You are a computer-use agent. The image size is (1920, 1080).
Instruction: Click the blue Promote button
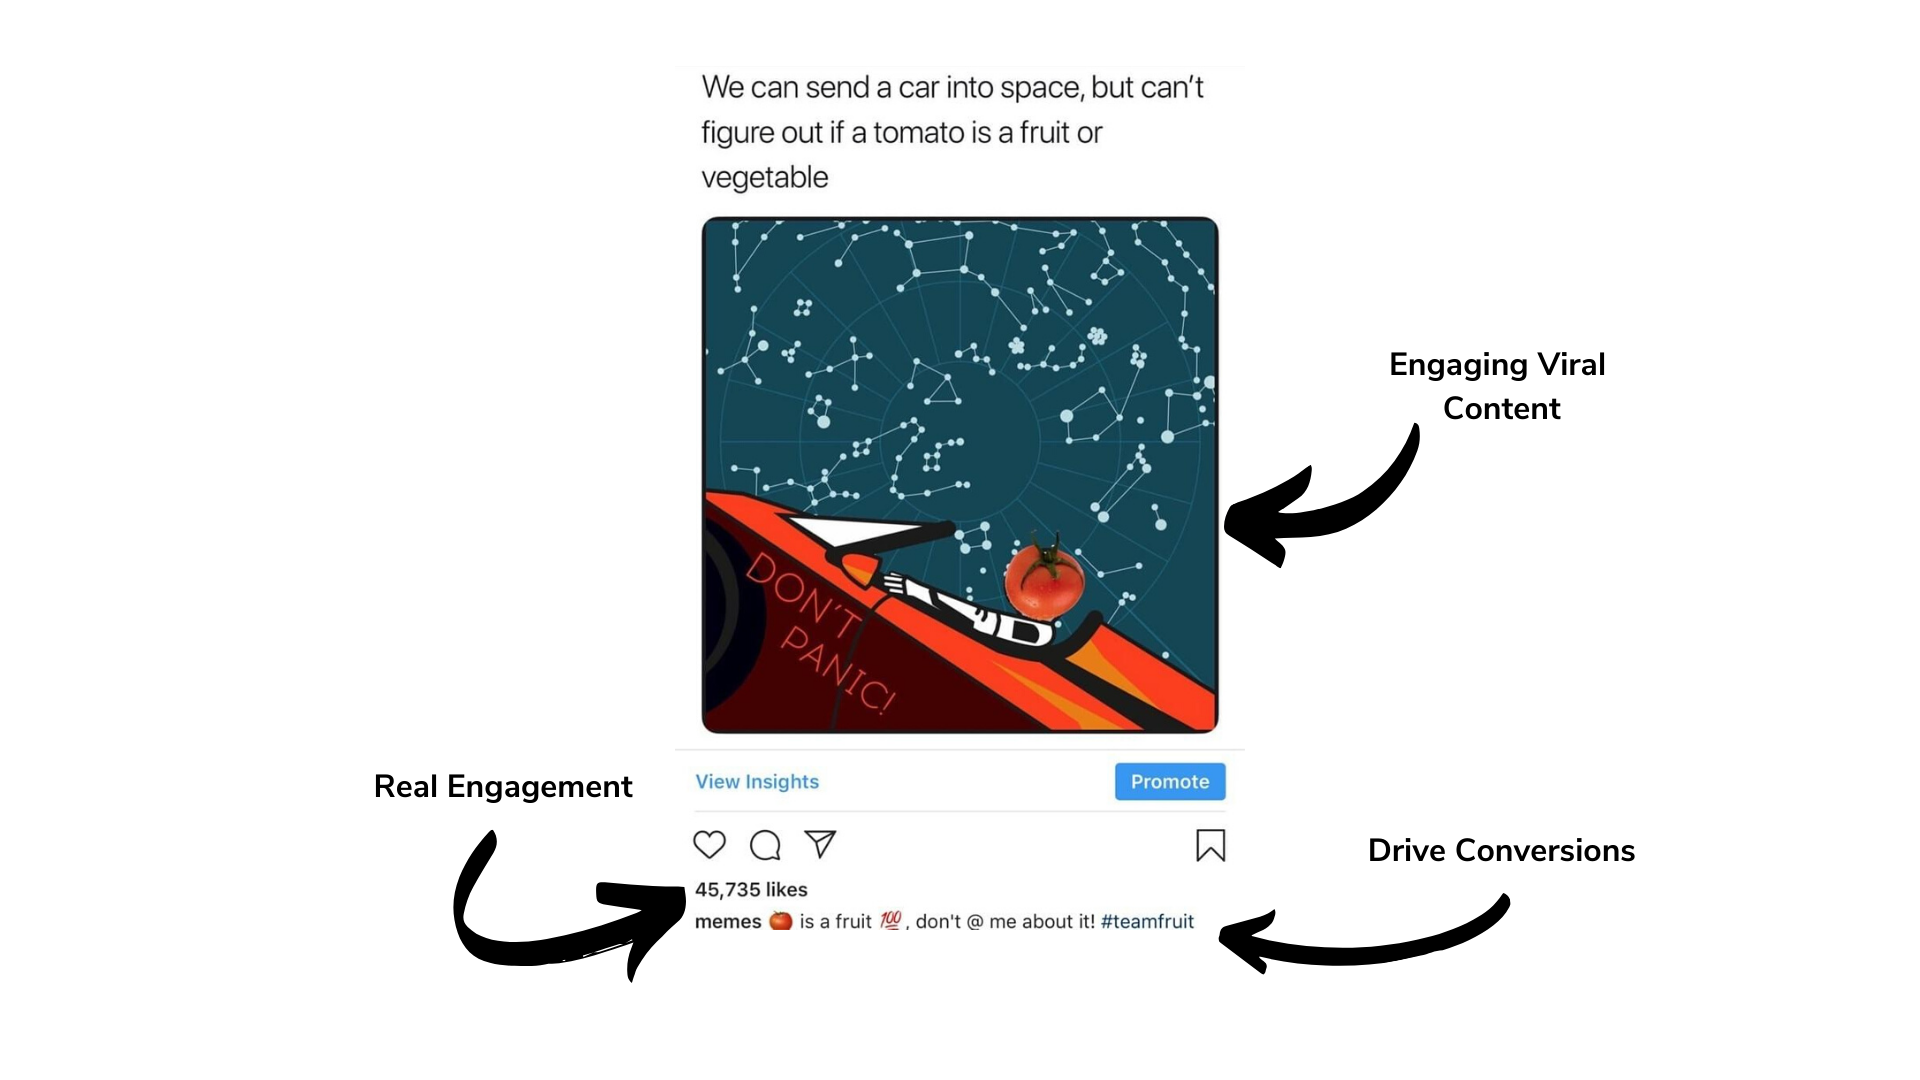[1170, 781]
